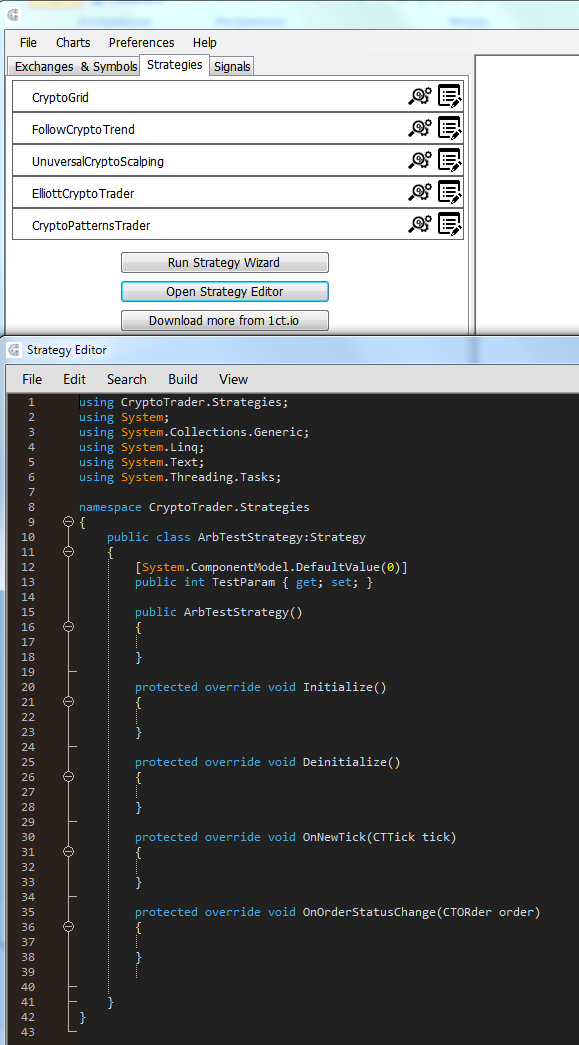Open the Preferences menu
The width and height of the screenshot is (579, 1045).
(x=141, y=43)
